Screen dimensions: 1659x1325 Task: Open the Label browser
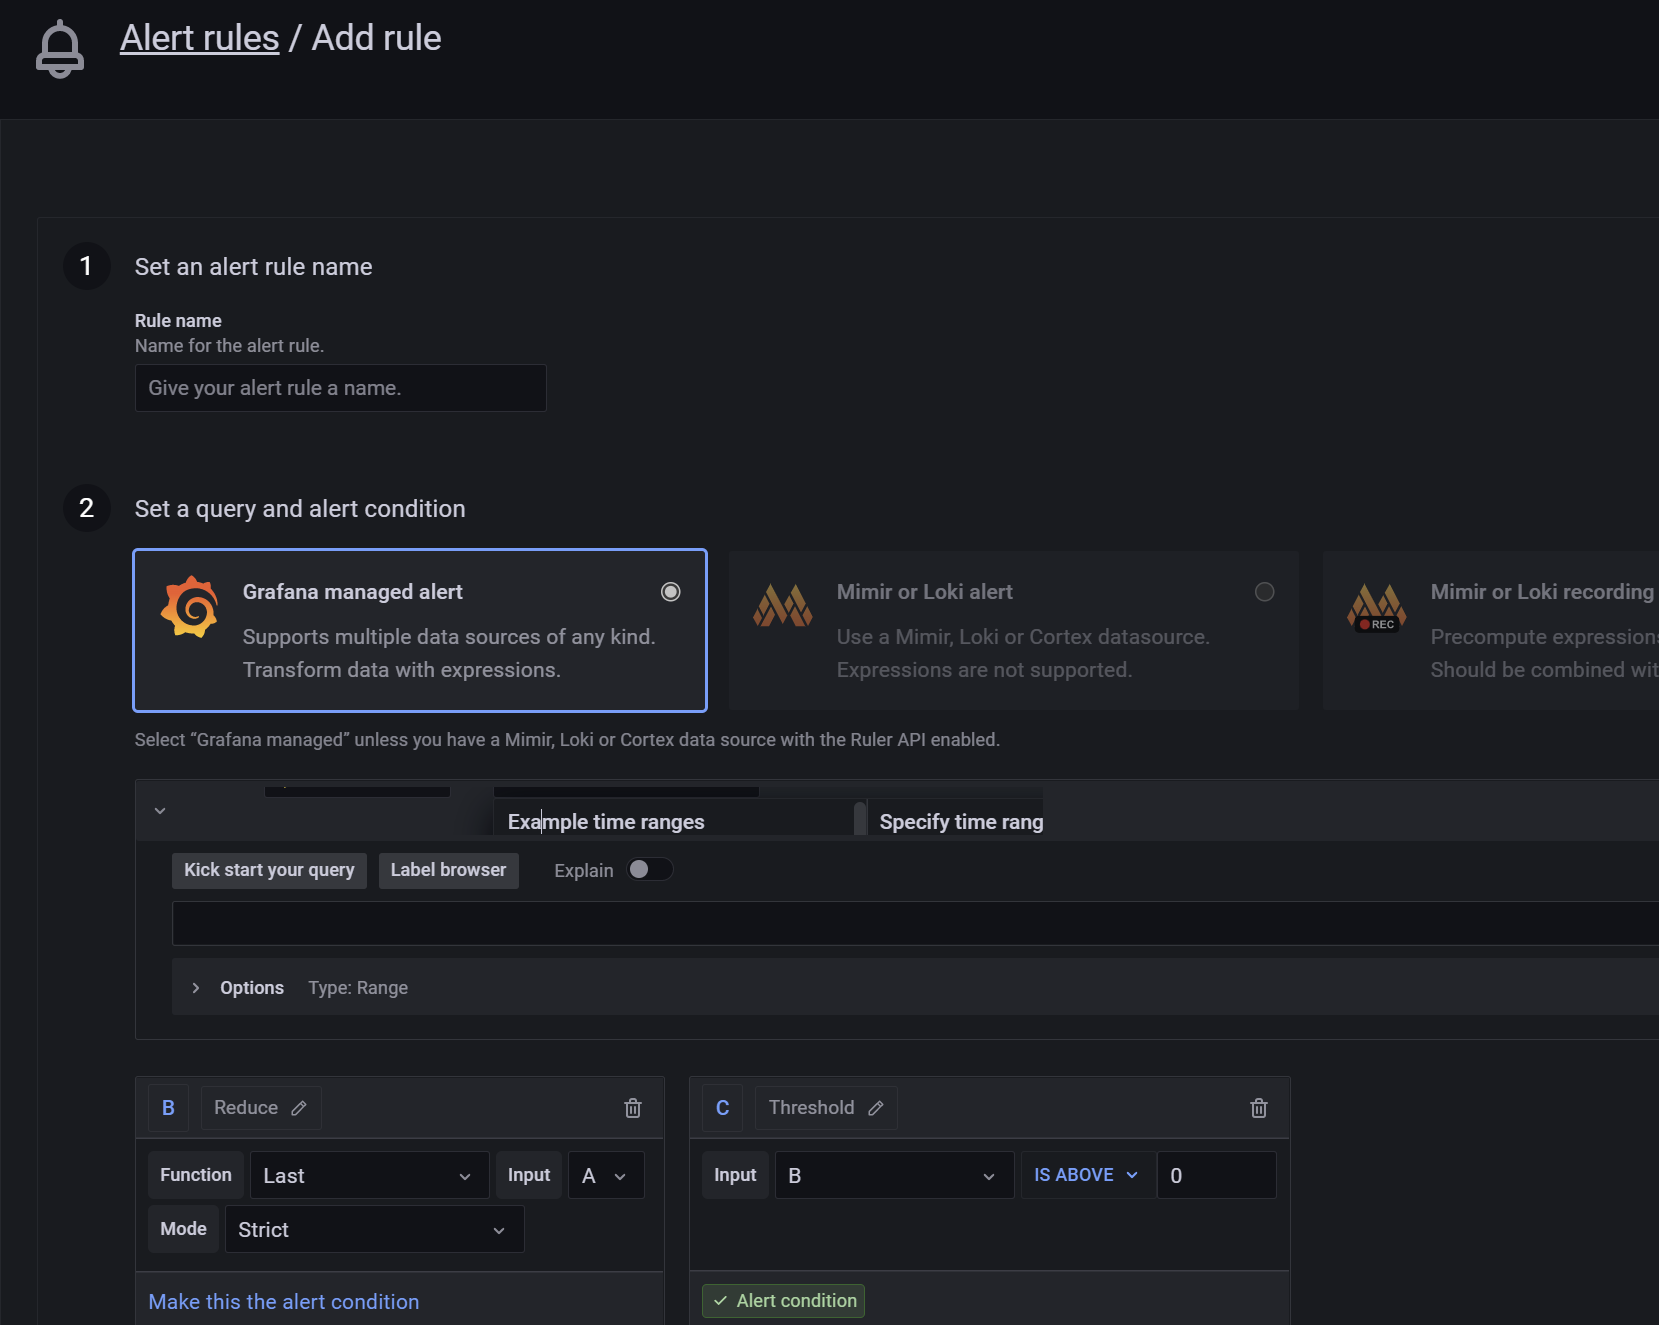448,870
